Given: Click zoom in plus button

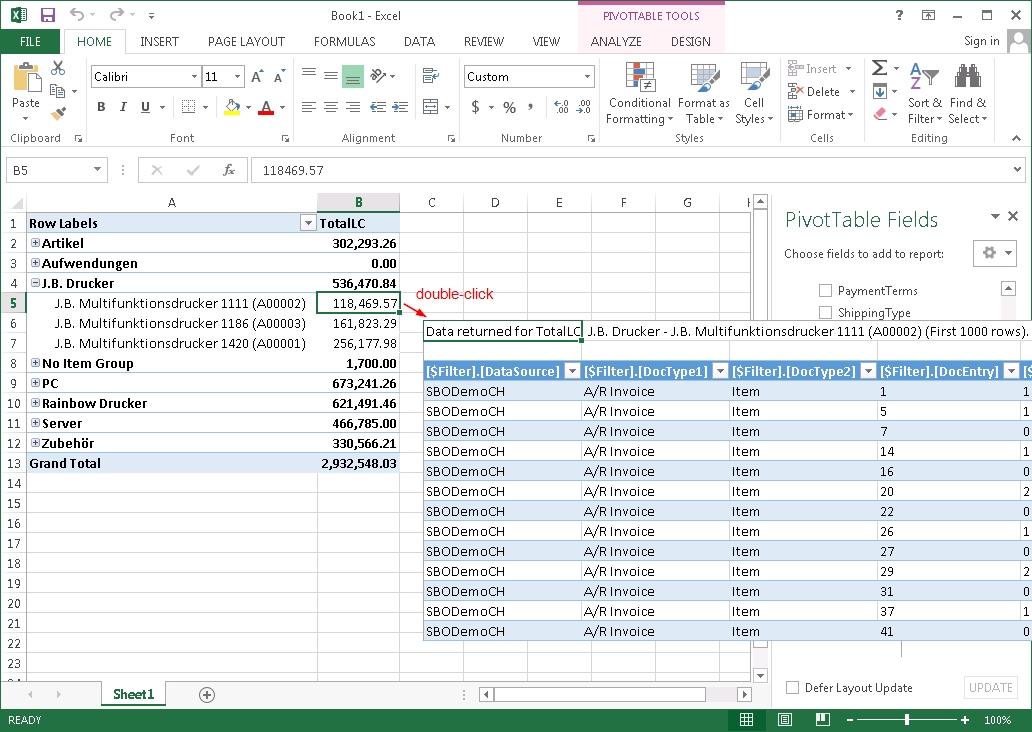Looking at the screenshot, I should pos(964,719).
